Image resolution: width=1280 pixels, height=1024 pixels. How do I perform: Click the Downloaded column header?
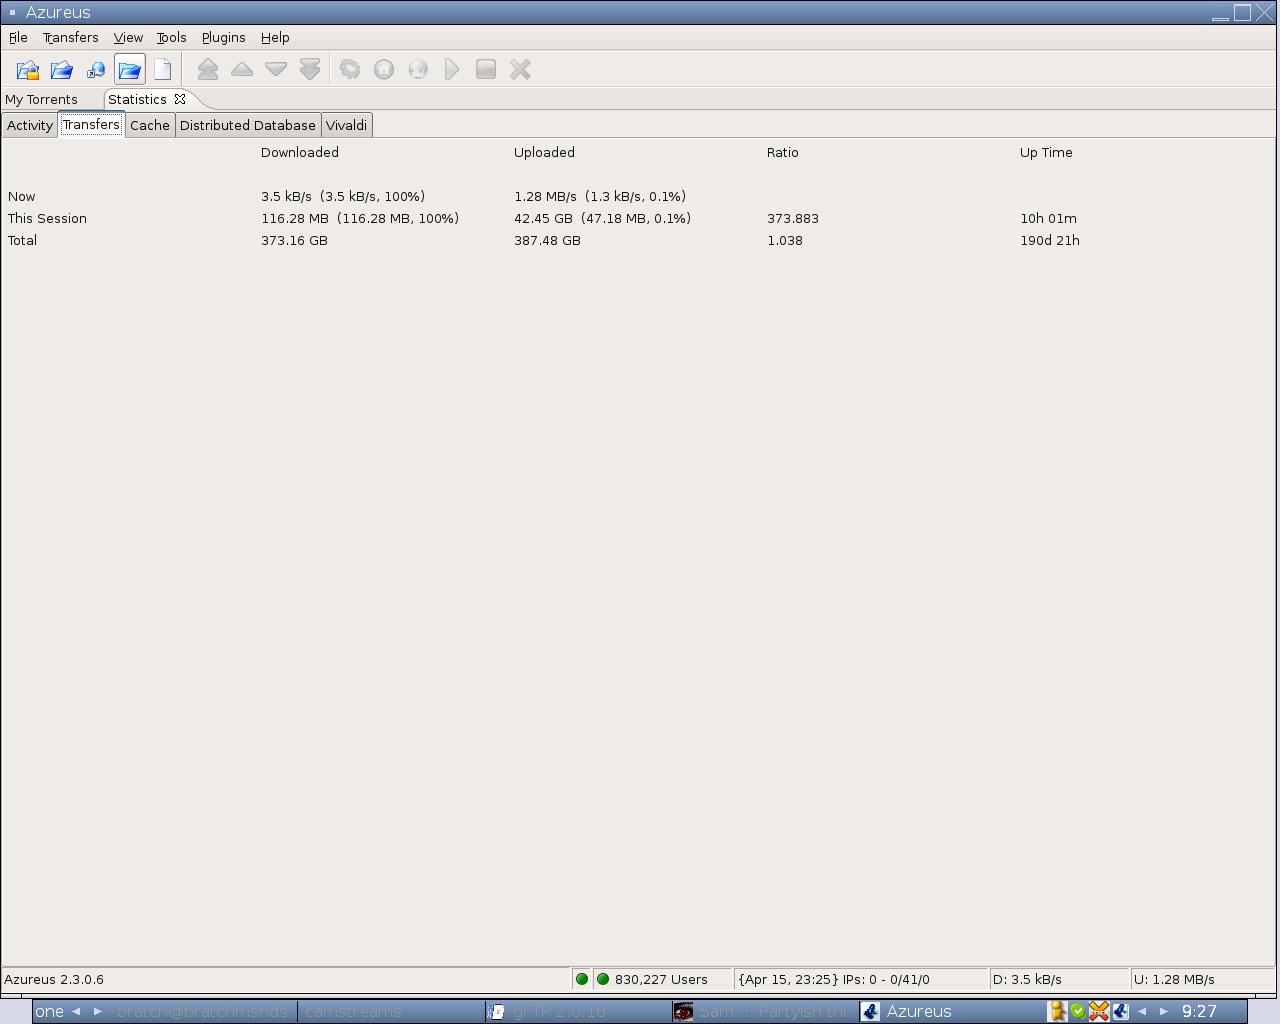click(300, 152)
